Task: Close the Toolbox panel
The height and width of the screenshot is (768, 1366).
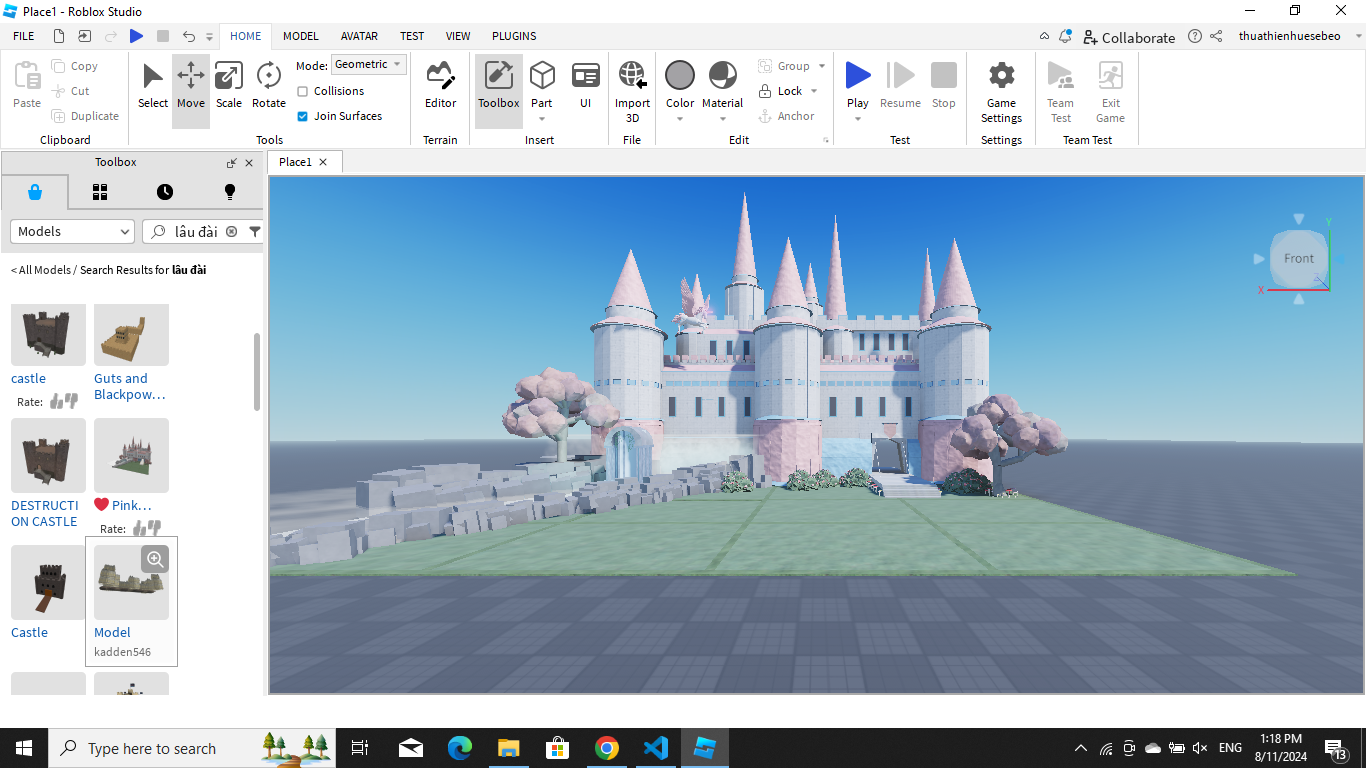Action: point(249,163)
